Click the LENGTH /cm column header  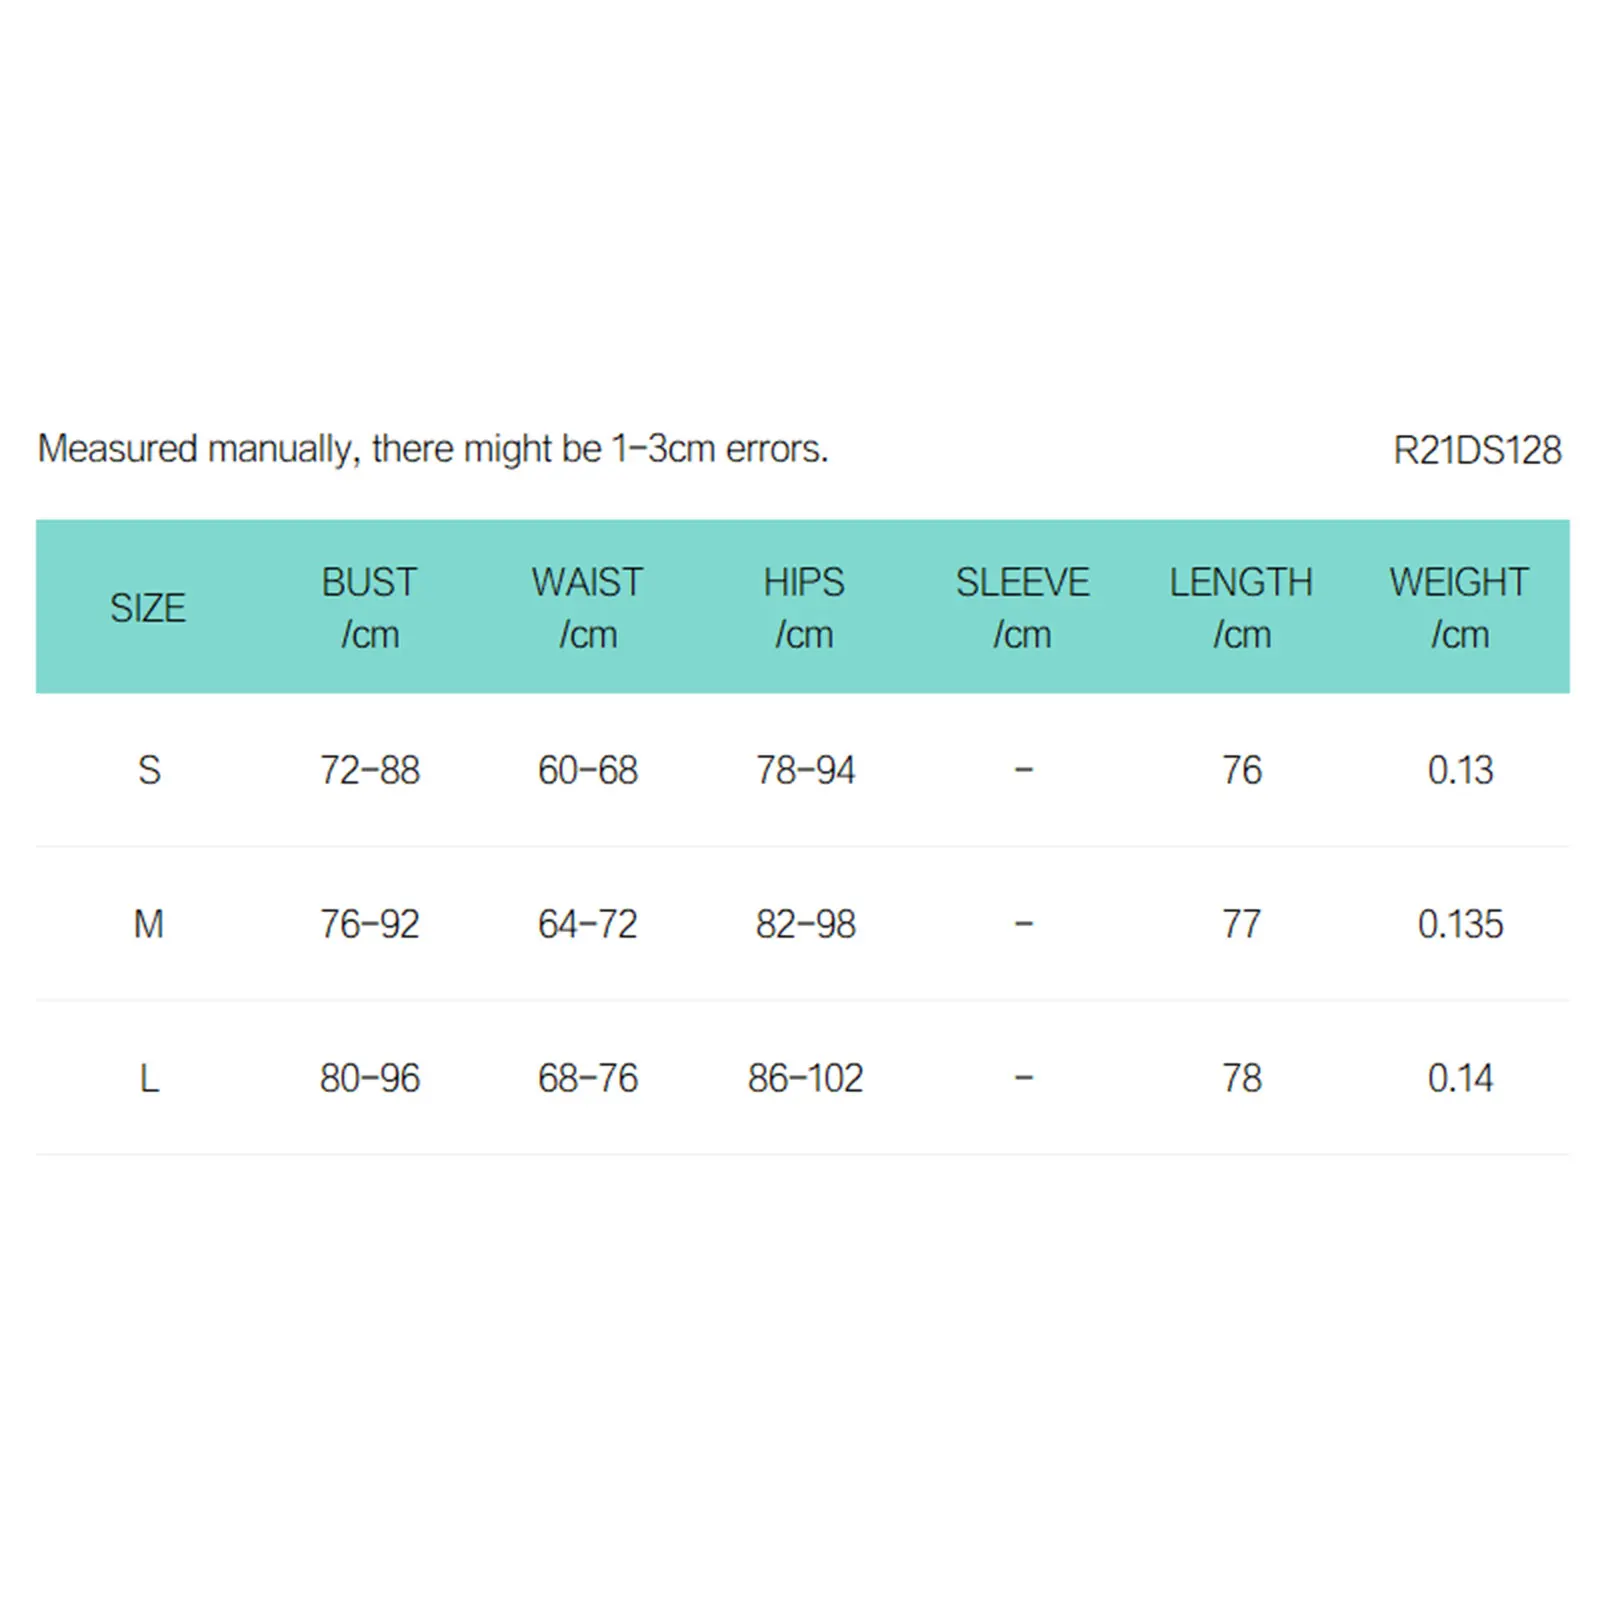pos(1241,608)
